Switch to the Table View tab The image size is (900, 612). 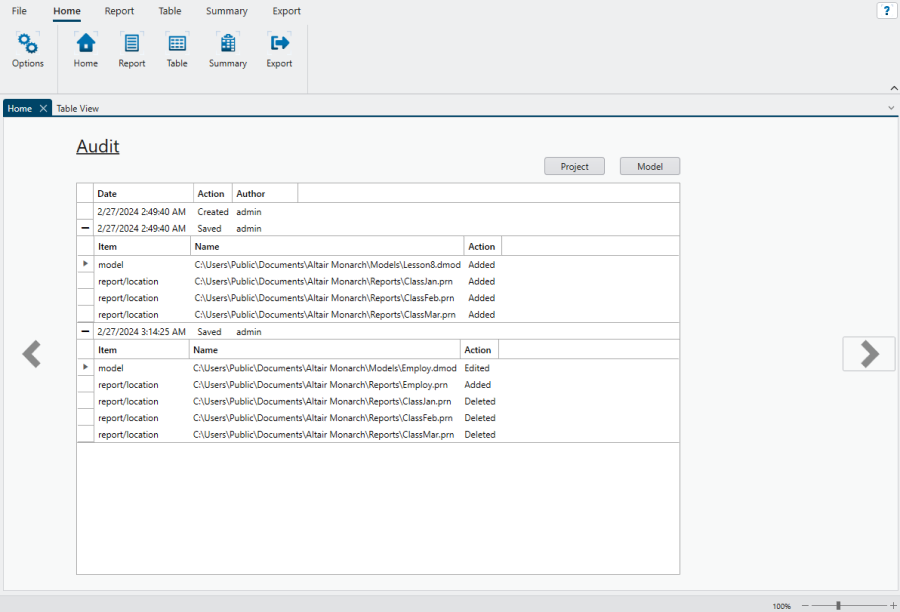click(77, 108)
